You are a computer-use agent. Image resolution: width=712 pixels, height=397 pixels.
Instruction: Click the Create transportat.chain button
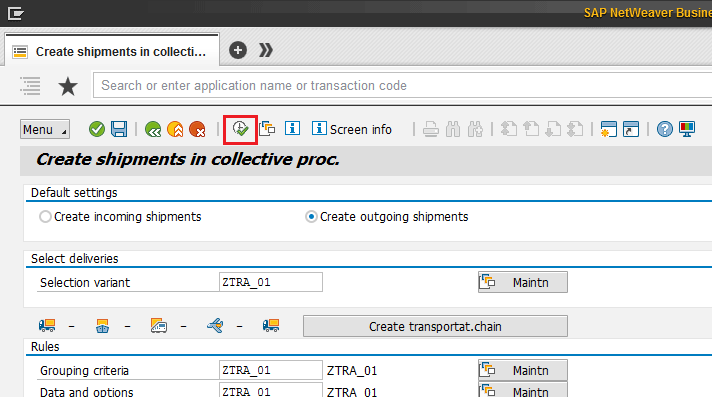pos(435,326)
